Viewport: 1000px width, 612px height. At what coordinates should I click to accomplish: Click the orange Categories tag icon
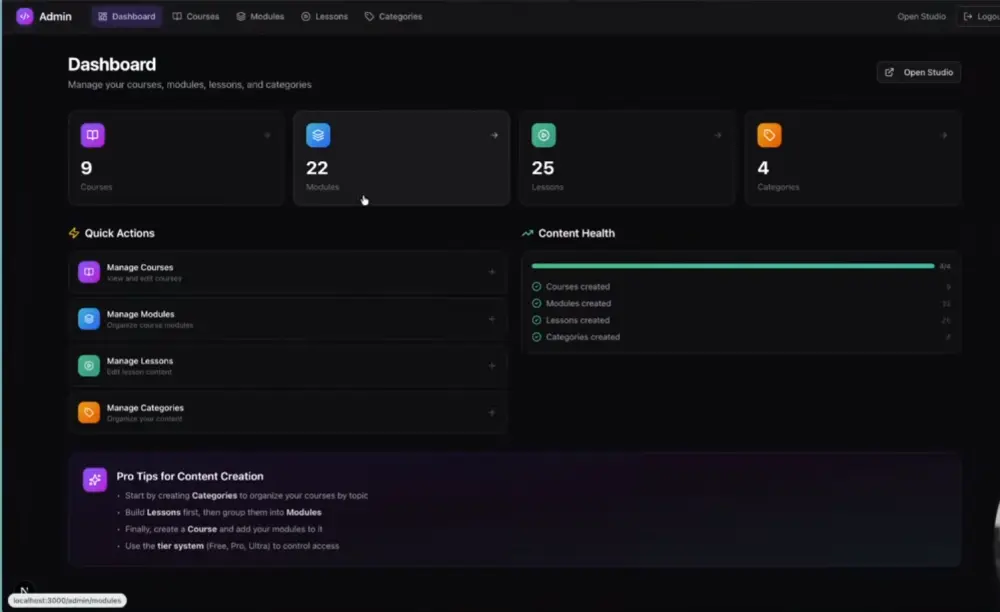pos(766,134)
